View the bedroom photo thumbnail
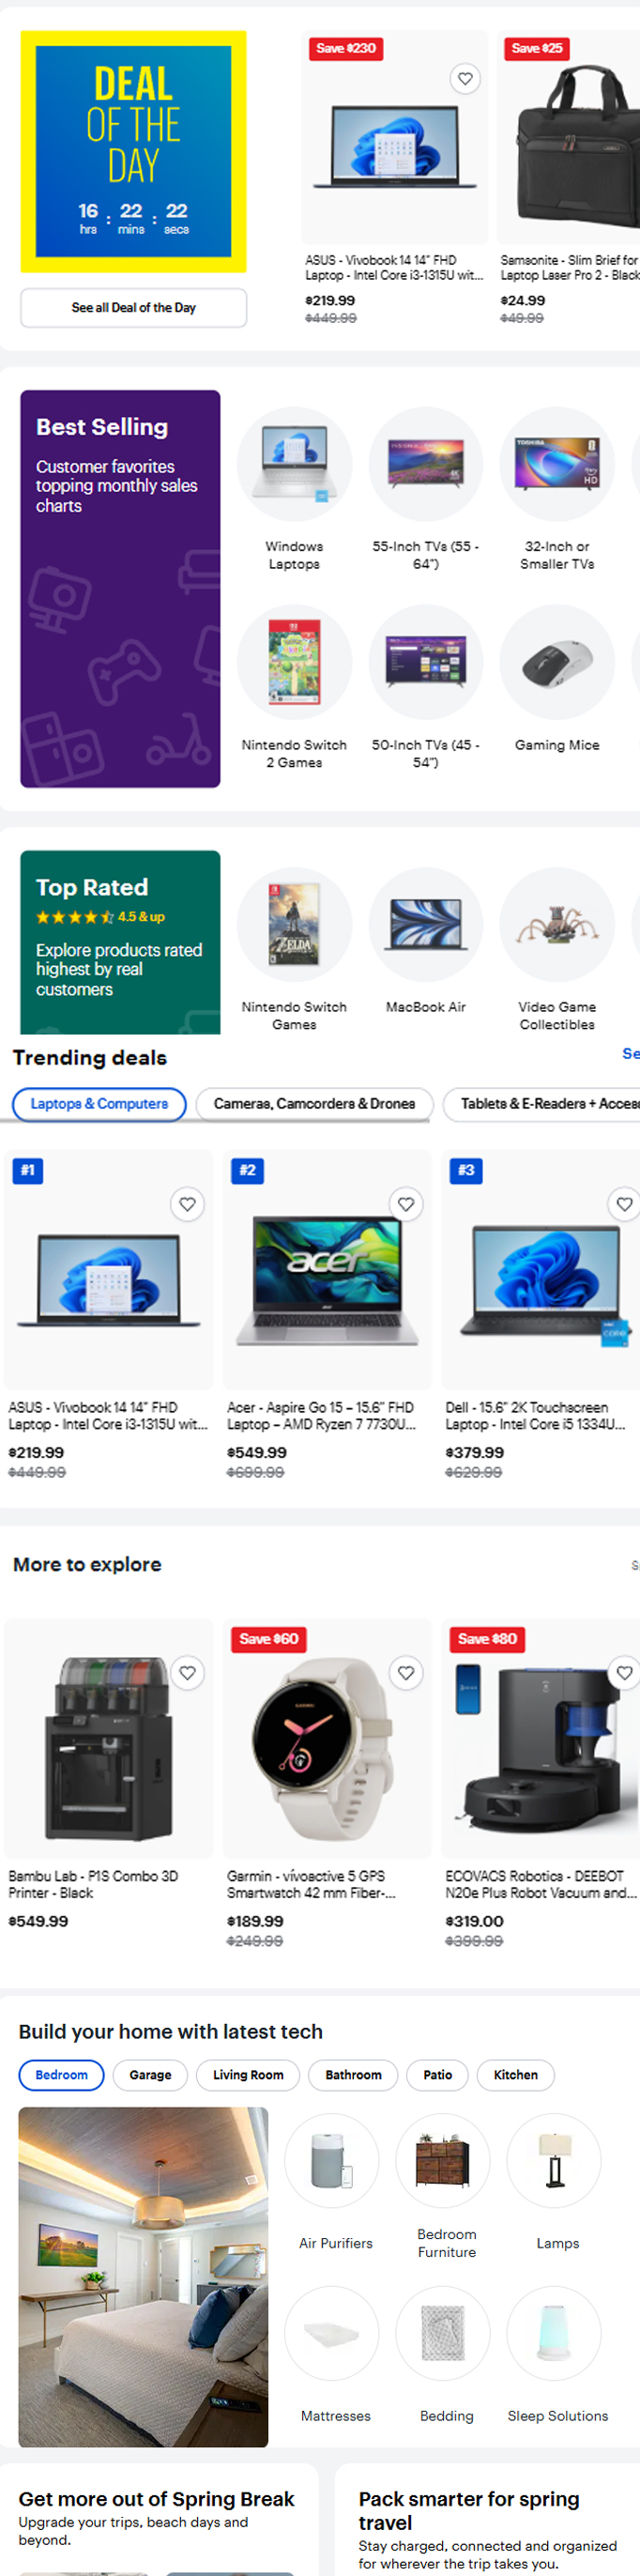This screenshot has width=640, height=2576. coord(143,2276)
